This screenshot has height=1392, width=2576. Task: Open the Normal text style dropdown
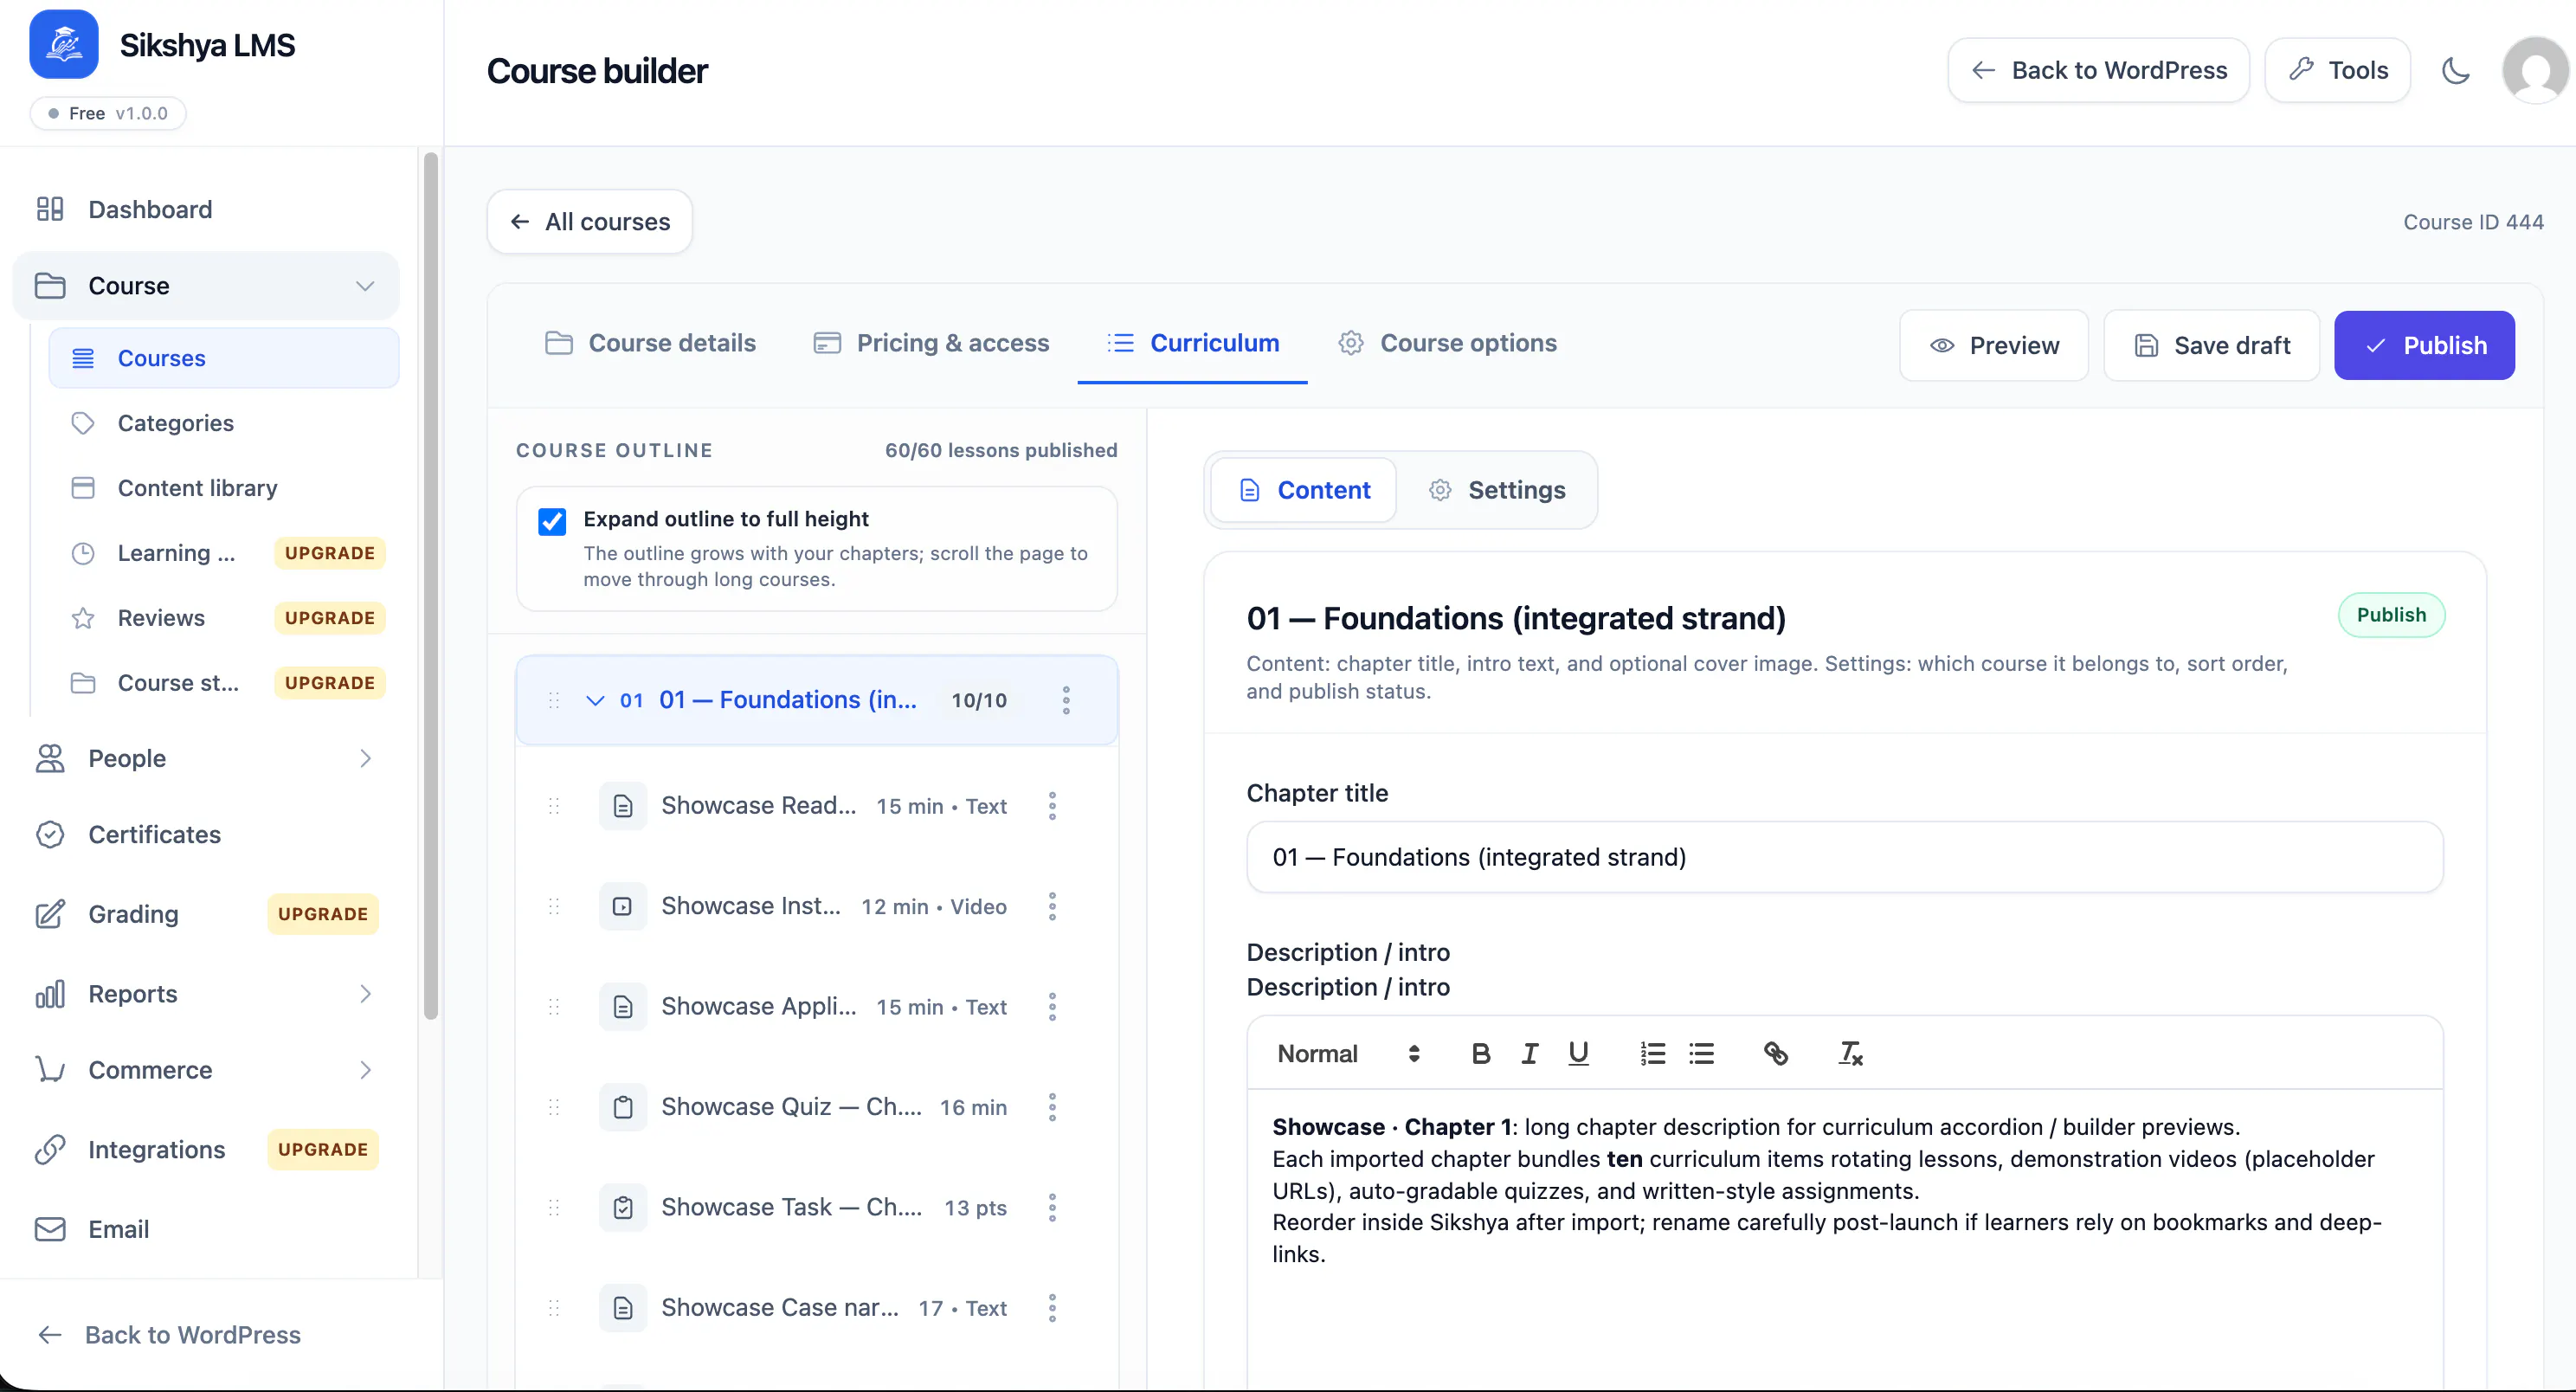(x=1349, y=1053)
